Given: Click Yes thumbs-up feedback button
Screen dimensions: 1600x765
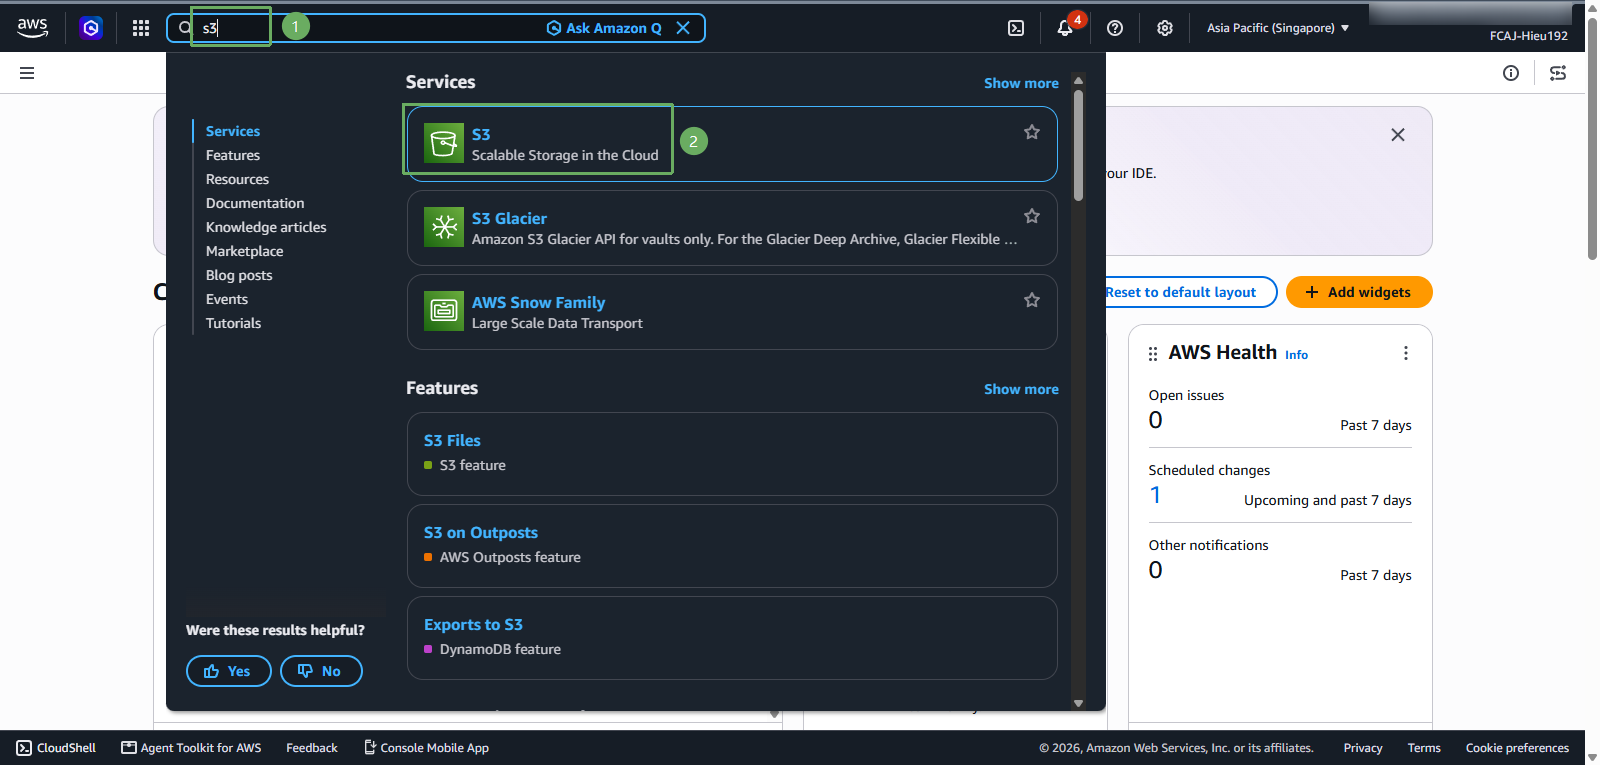Looking at the screenshot, I should 229,671.
